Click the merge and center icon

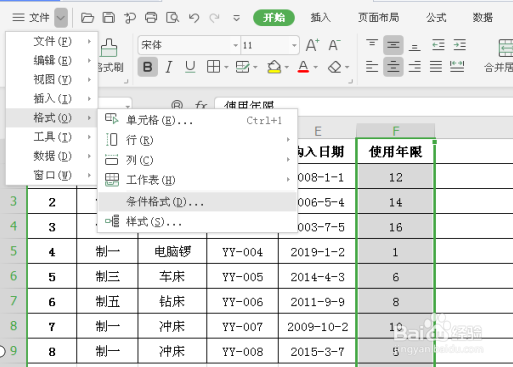click(x=505, y=48)
